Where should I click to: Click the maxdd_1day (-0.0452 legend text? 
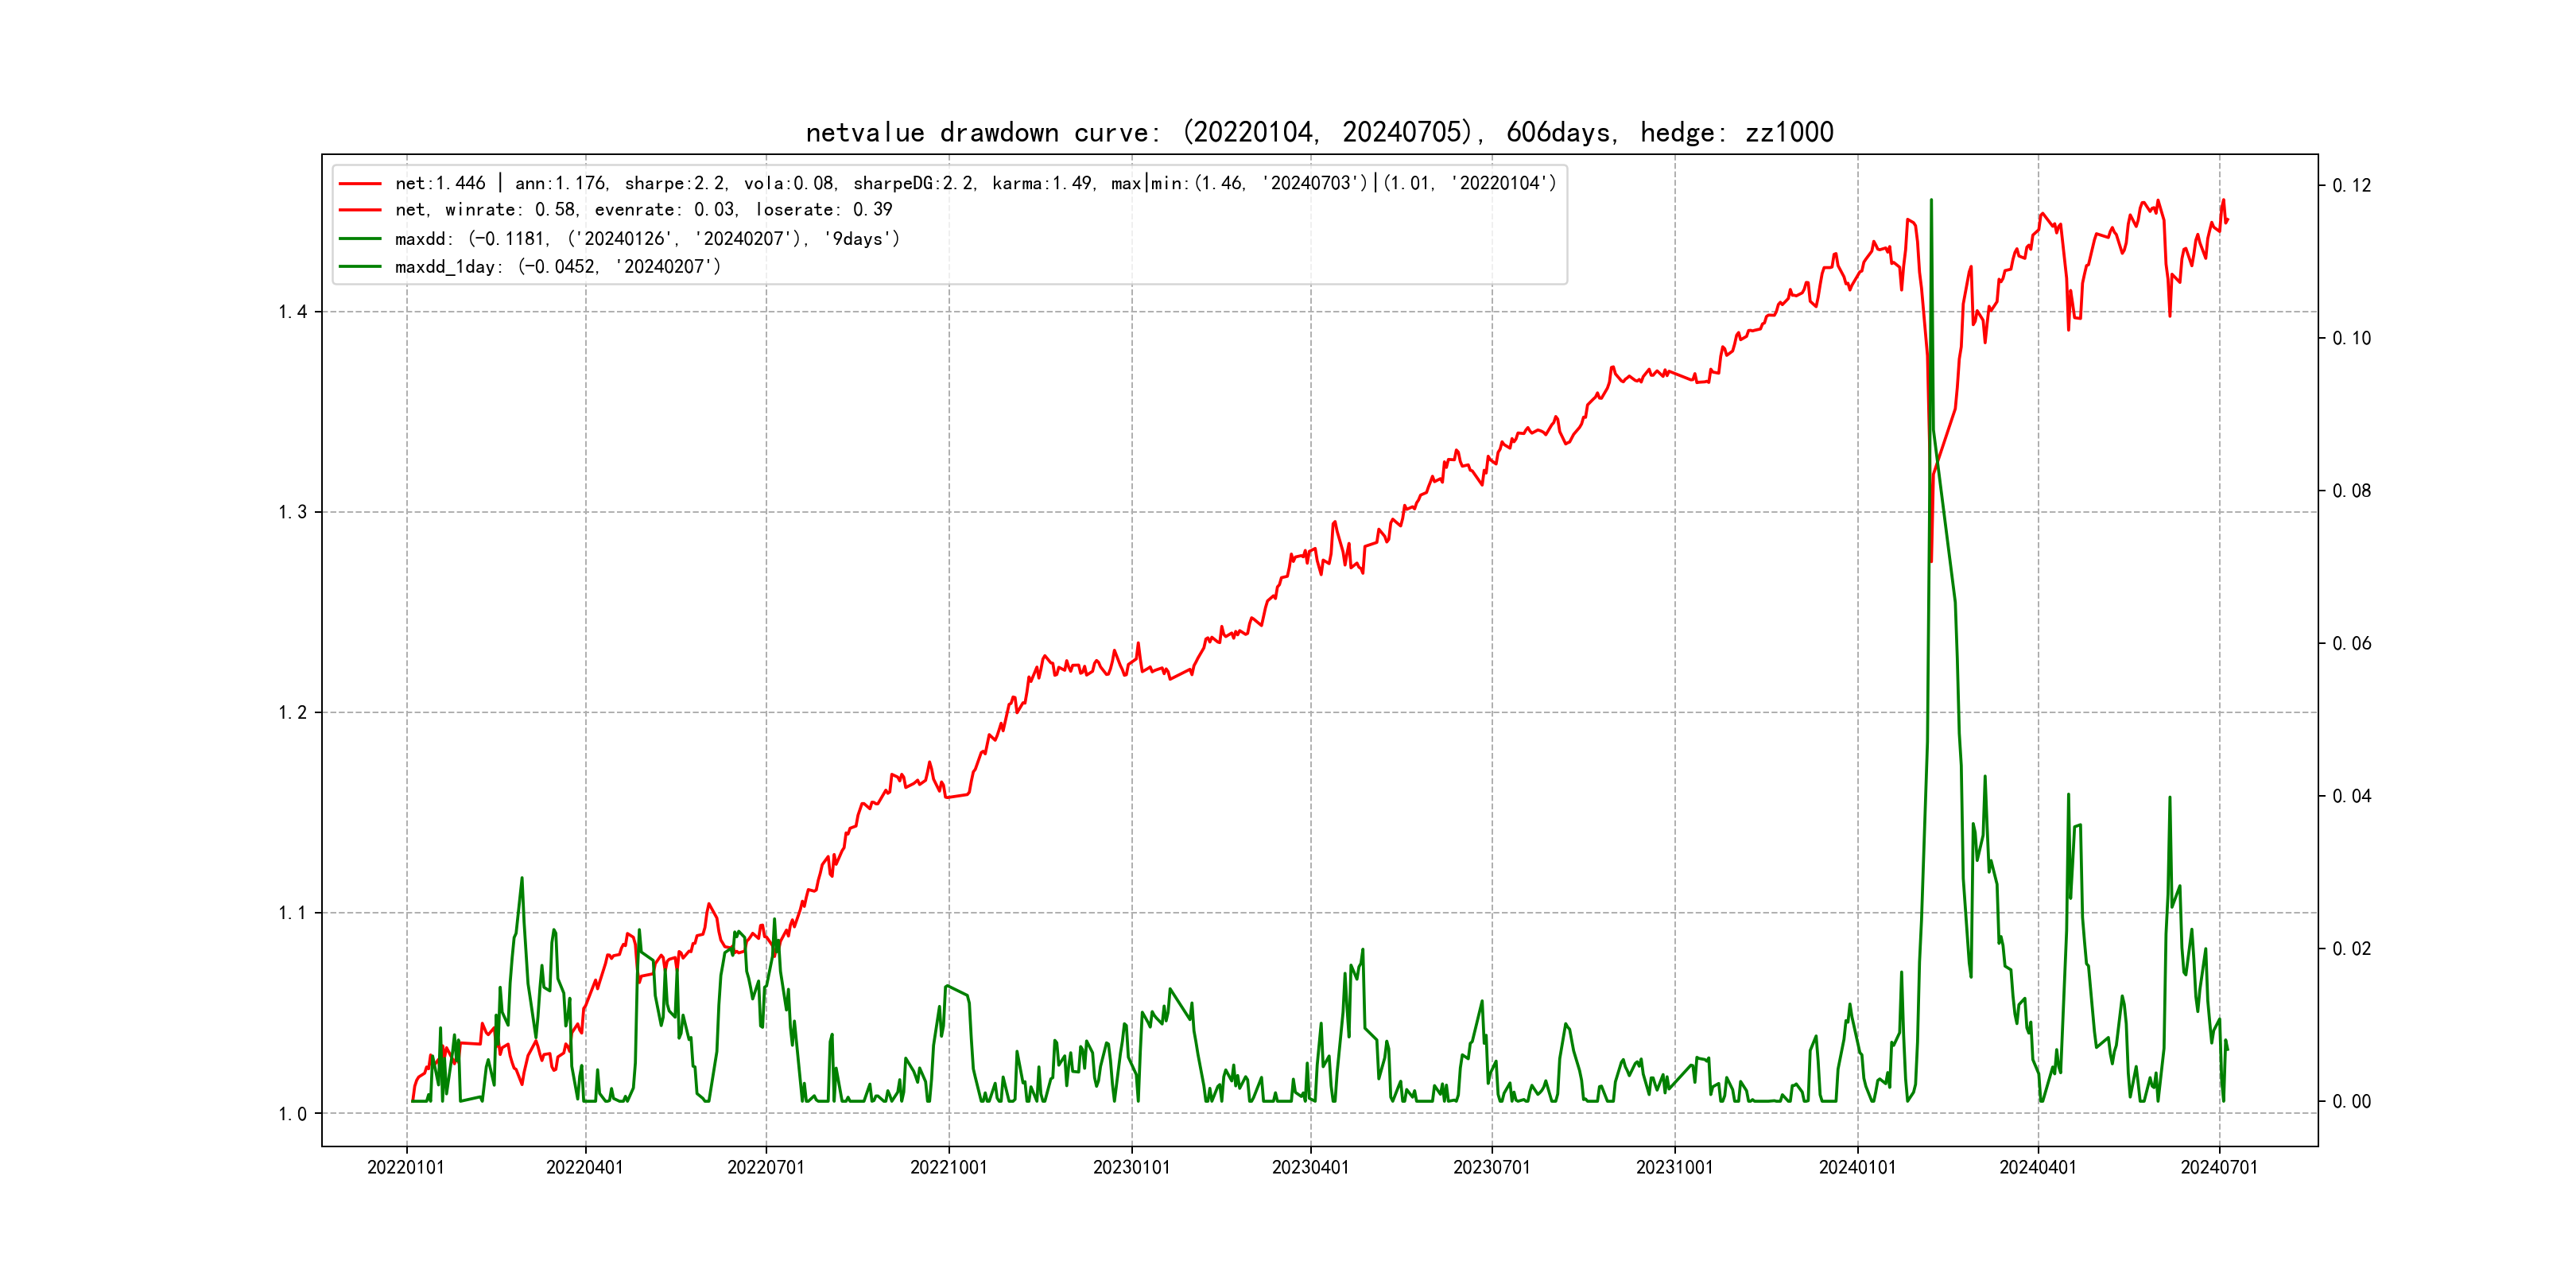[x=558, y=267]
